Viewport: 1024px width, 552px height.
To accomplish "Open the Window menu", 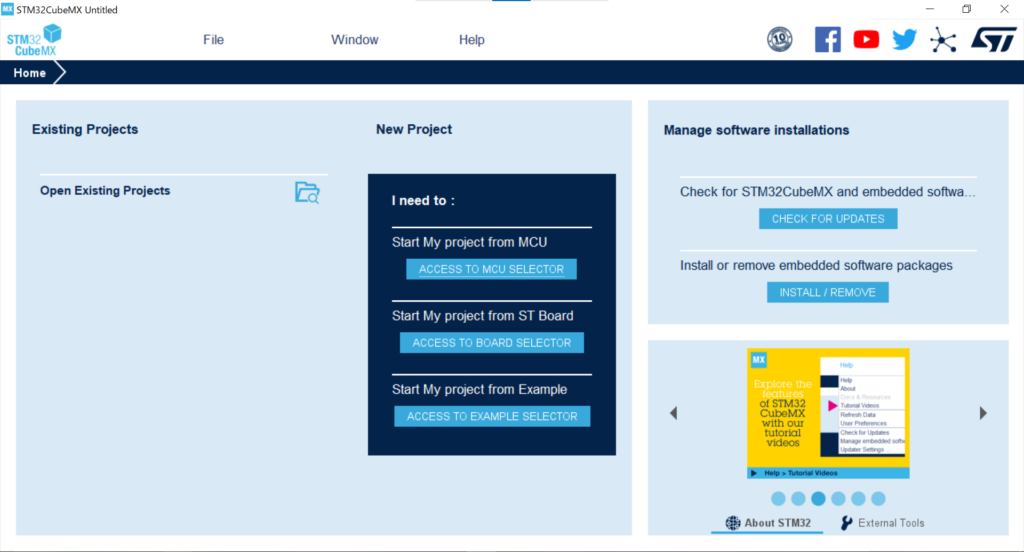I will tap(355, 40).
